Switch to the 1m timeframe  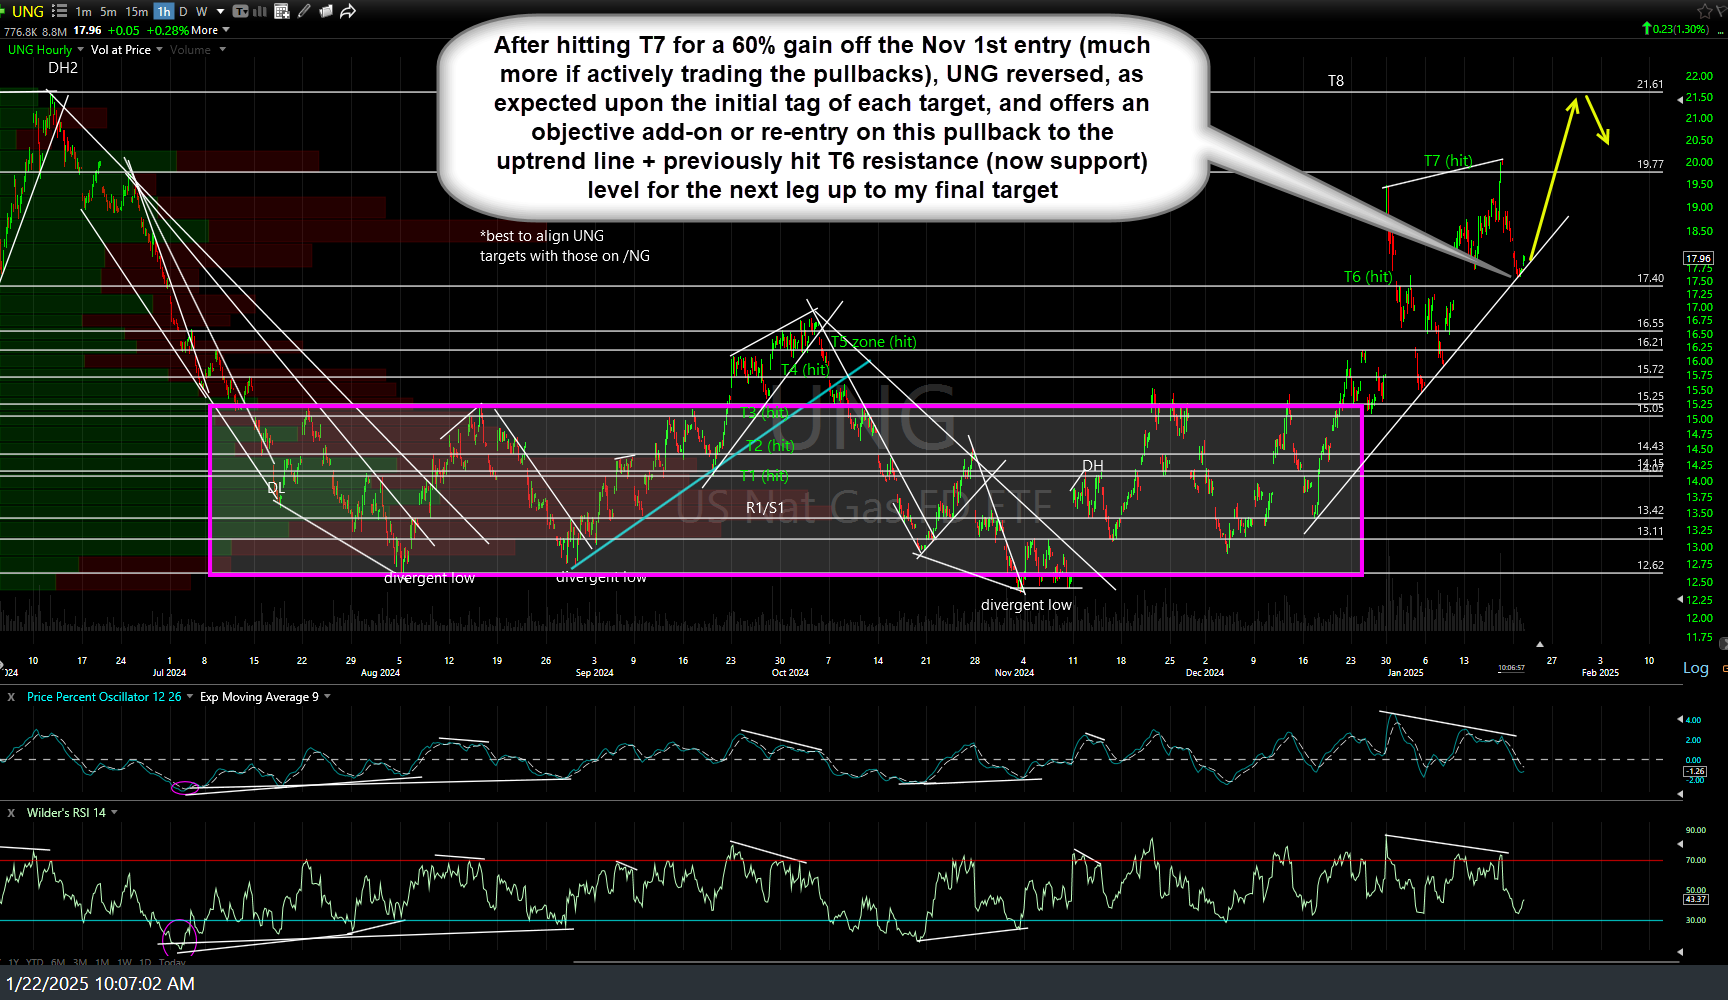(83, 11)
